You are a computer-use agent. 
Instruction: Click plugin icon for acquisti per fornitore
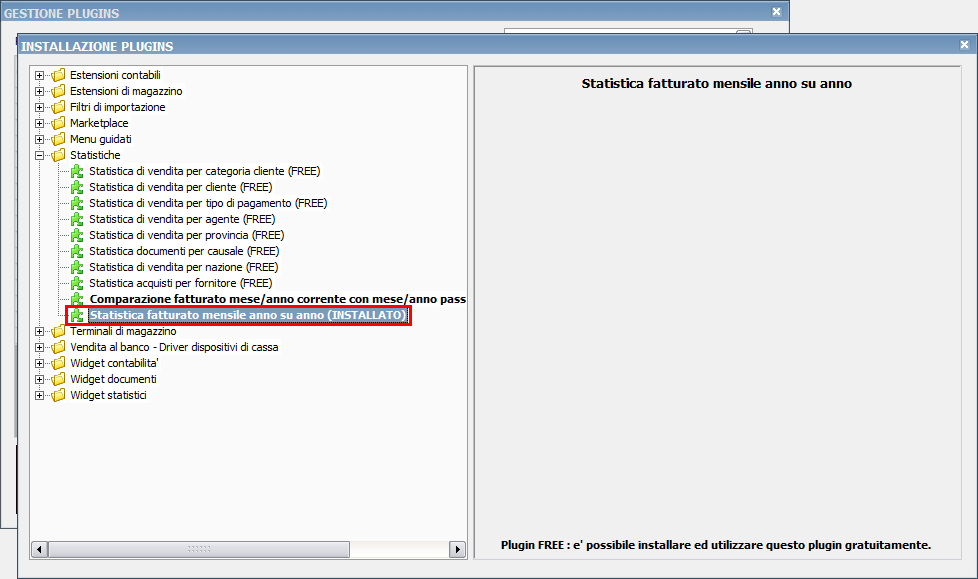pyautogui.click(x=77, y=283)
